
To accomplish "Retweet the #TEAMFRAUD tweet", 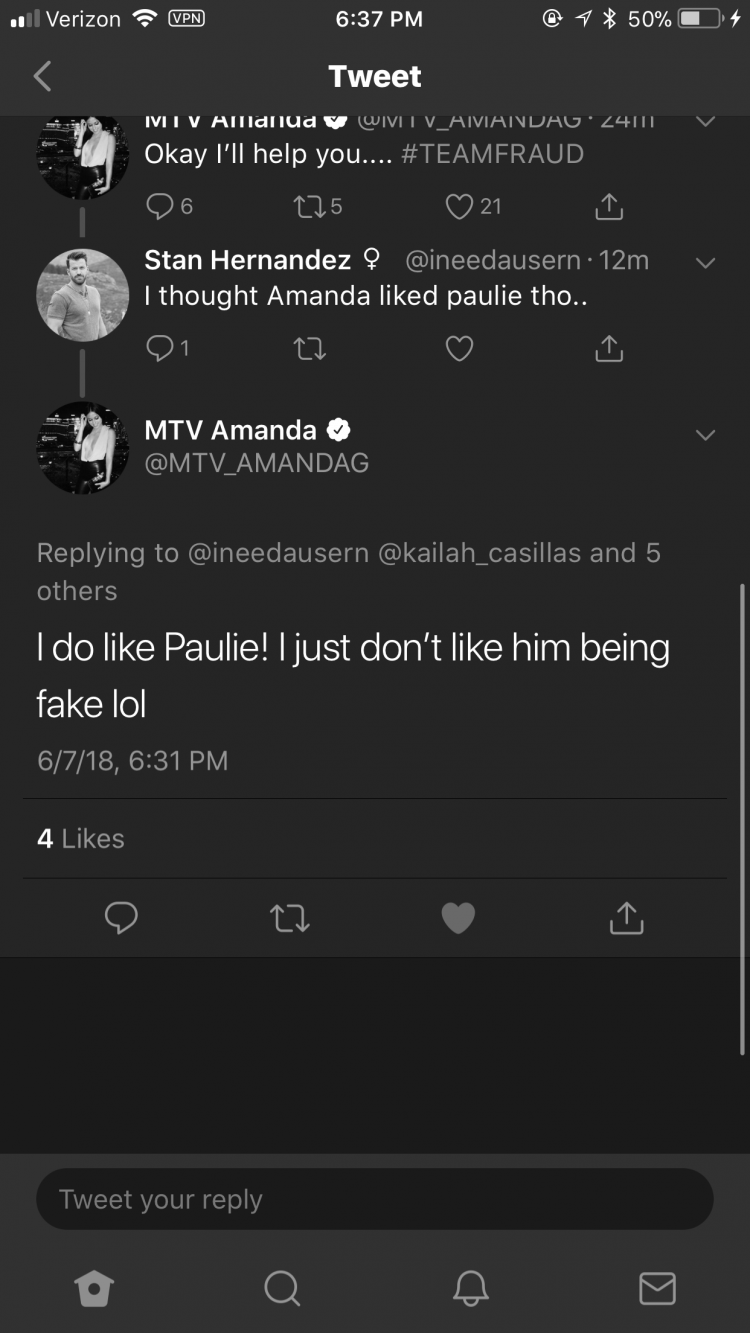I will [317, 206].
